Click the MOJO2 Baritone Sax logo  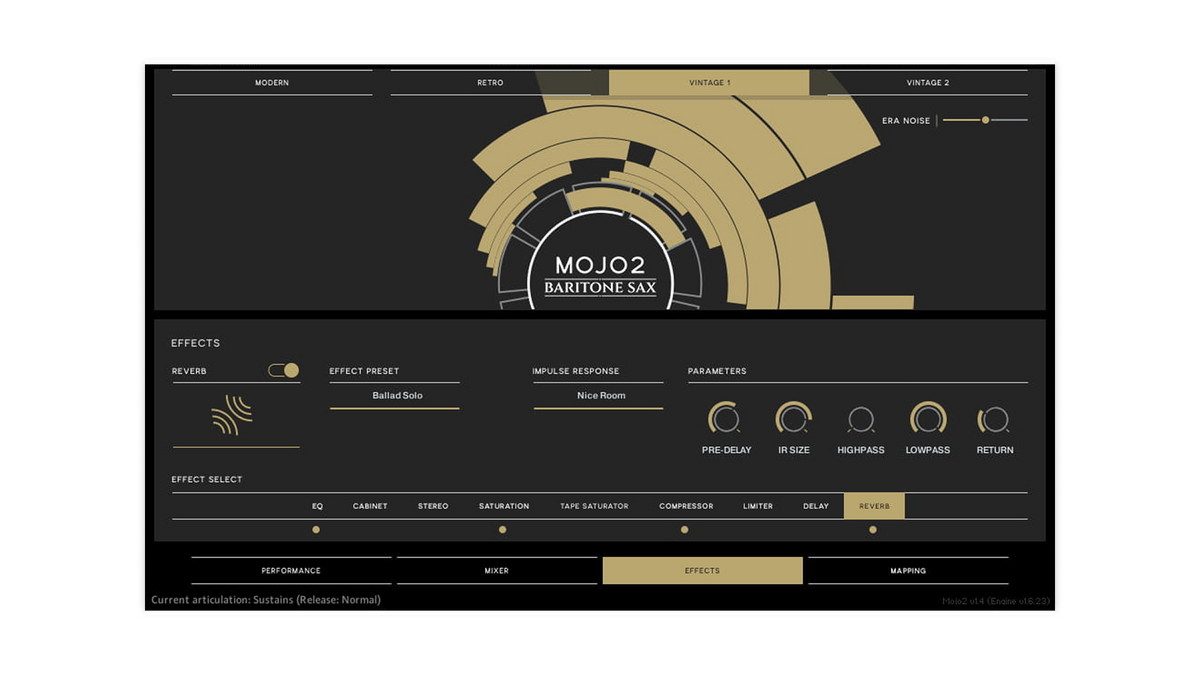click(x=600, y=275)
